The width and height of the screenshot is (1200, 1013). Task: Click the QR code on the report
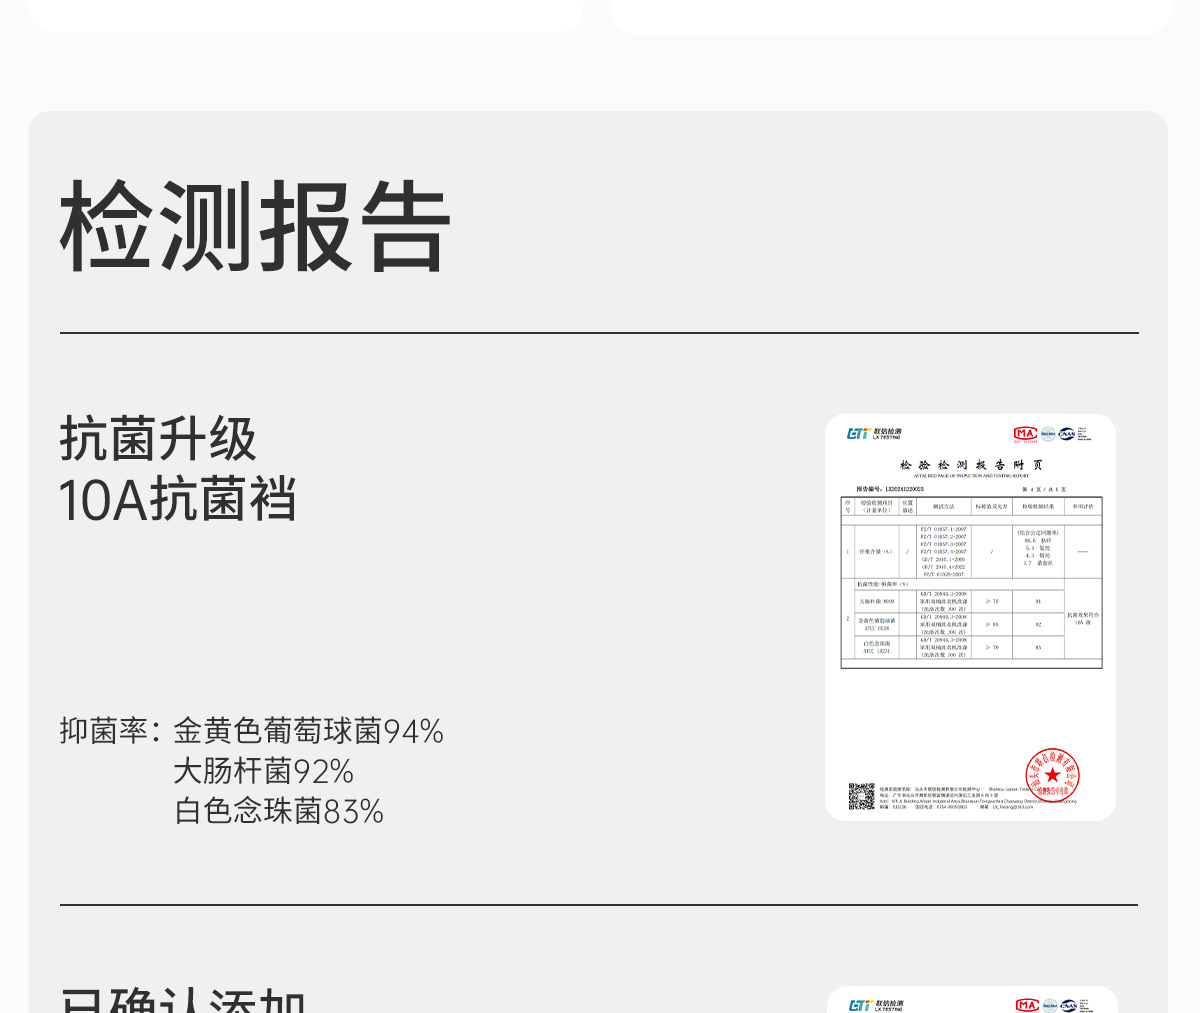[861, 796]
